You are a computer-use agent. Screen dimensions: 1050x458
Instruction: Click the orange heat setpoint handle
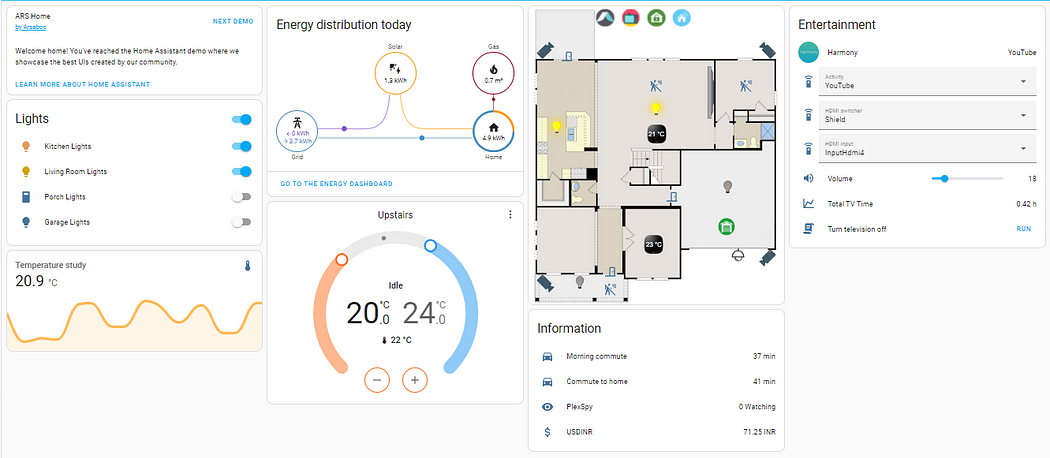pos(342,259)
